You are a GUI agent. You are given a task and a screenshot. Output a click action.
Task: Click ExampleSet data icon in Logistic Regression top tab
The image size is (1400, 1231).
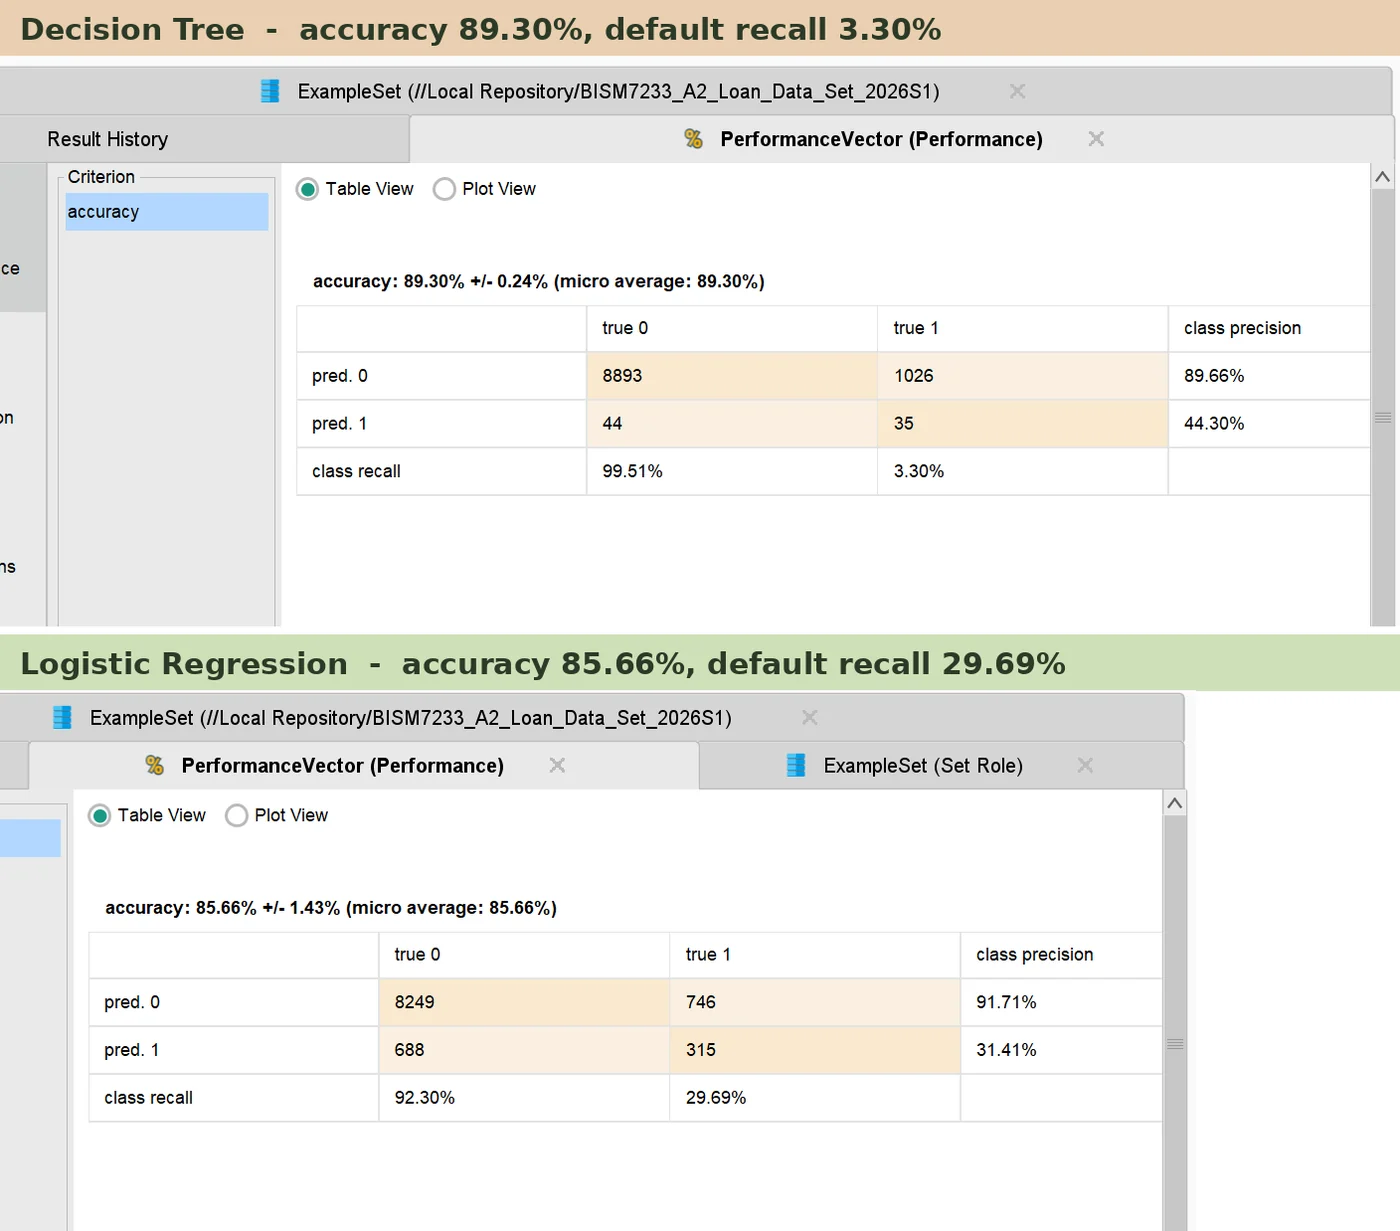[x=62, y=717]
